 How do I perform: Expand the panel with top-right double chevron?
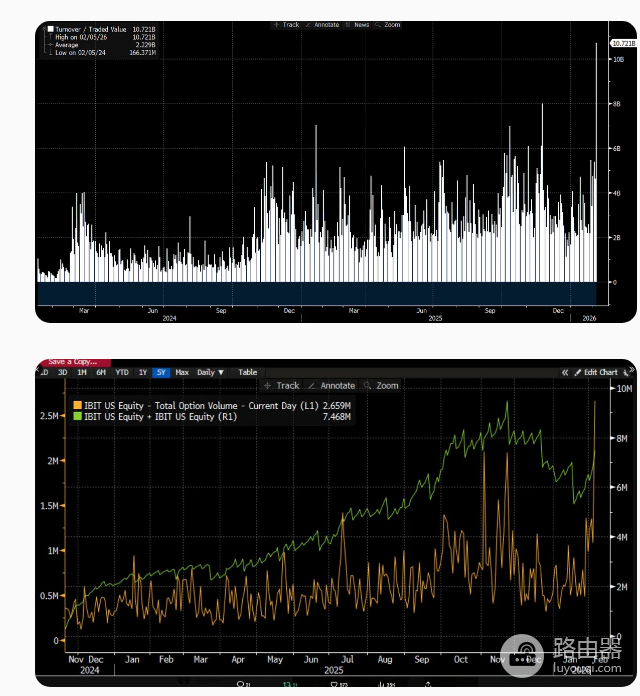click(x=632, y=369)
